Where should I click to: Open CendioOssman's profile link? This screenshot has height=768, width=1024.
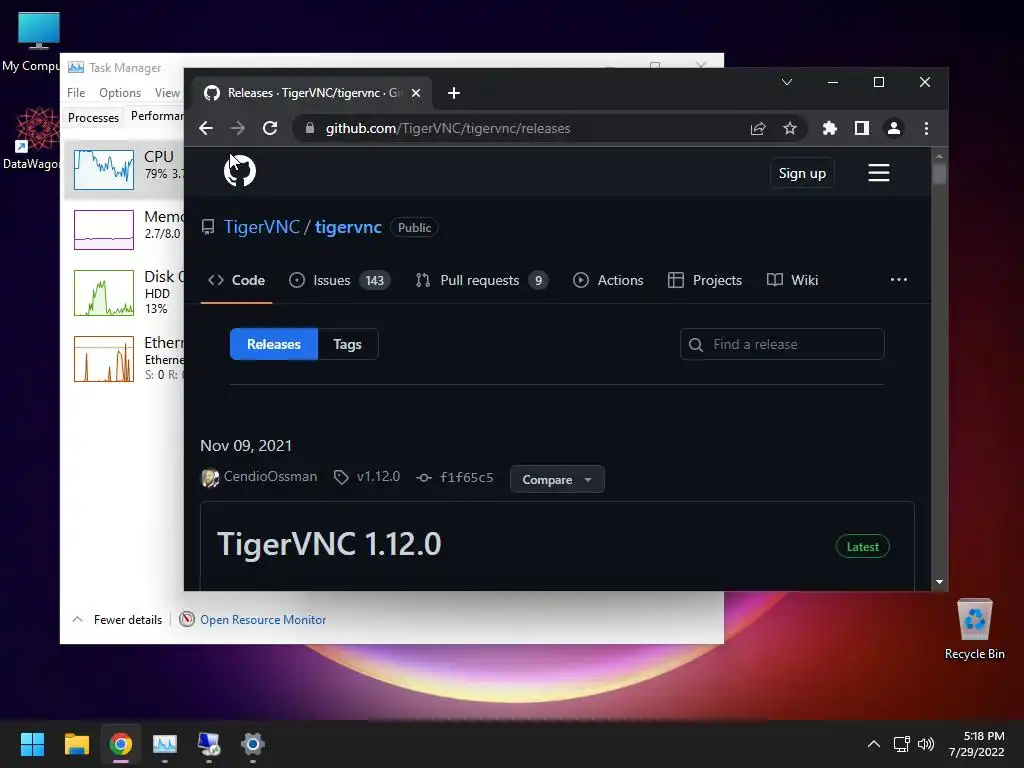(270, 477)
